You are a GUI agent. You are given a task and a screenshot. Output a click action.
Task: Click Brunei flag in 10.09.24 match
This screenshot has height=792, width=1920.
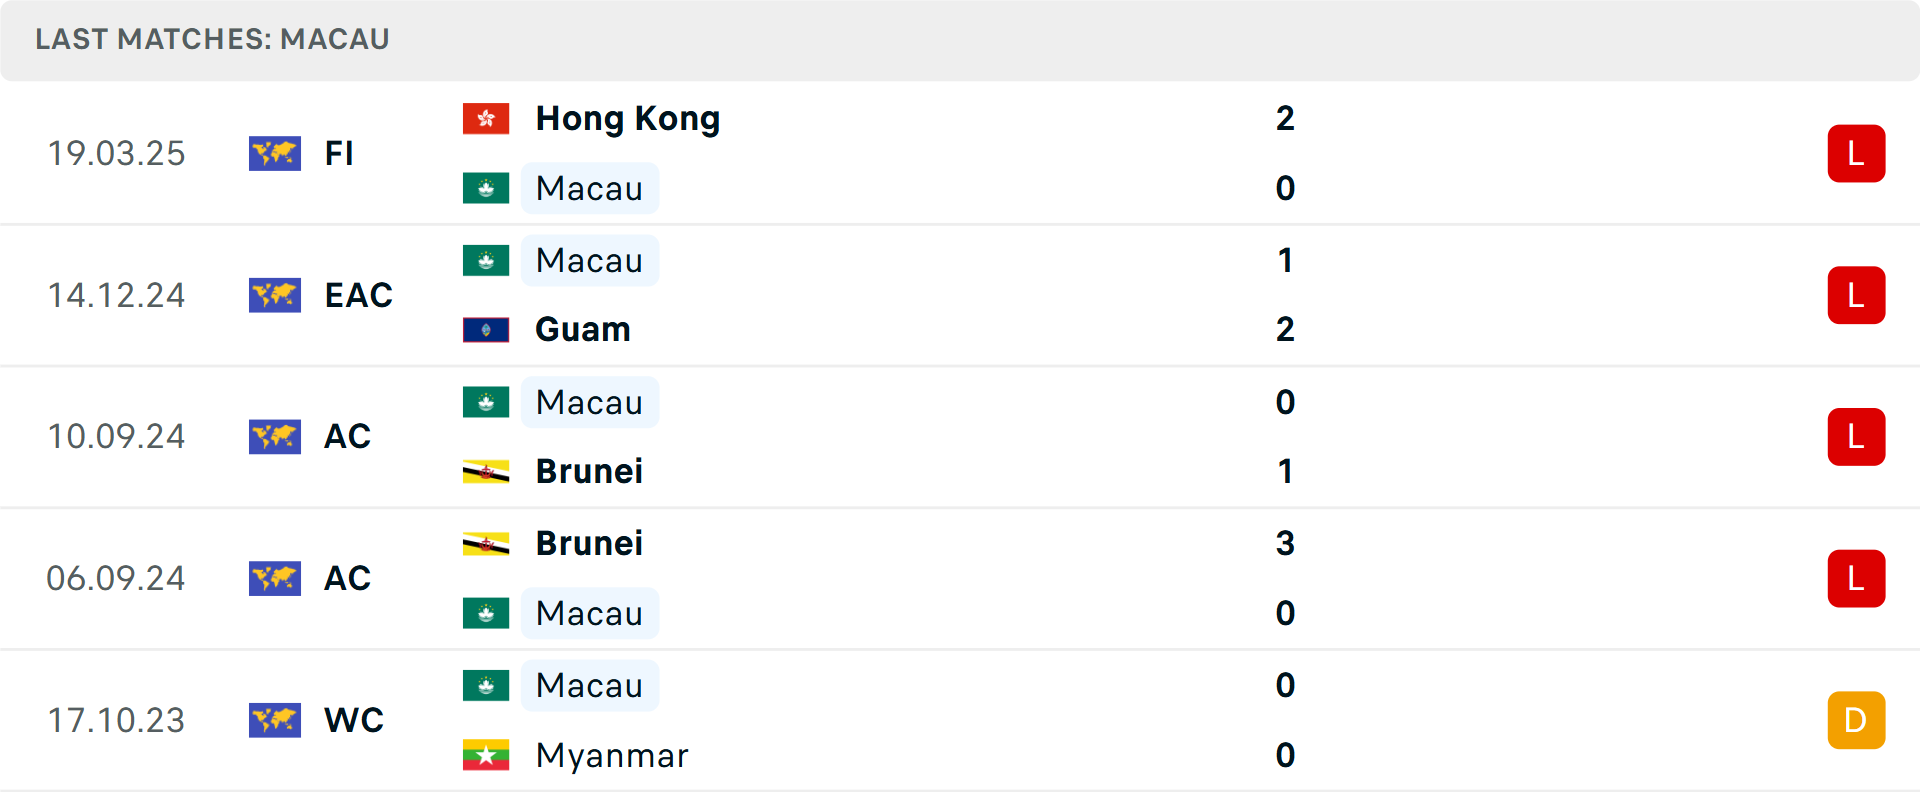pyautogui.click(x=486, y=471)
